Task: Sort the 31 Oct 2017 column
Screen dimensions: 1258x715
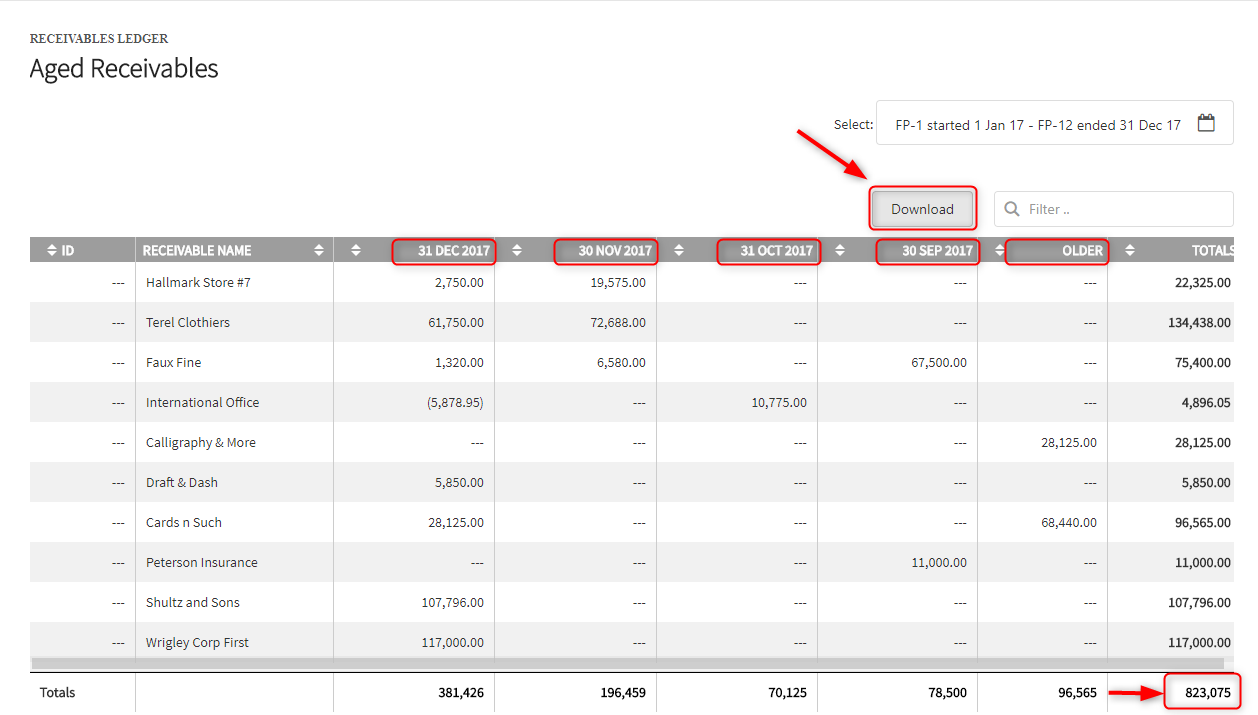Action: [679, 250]
